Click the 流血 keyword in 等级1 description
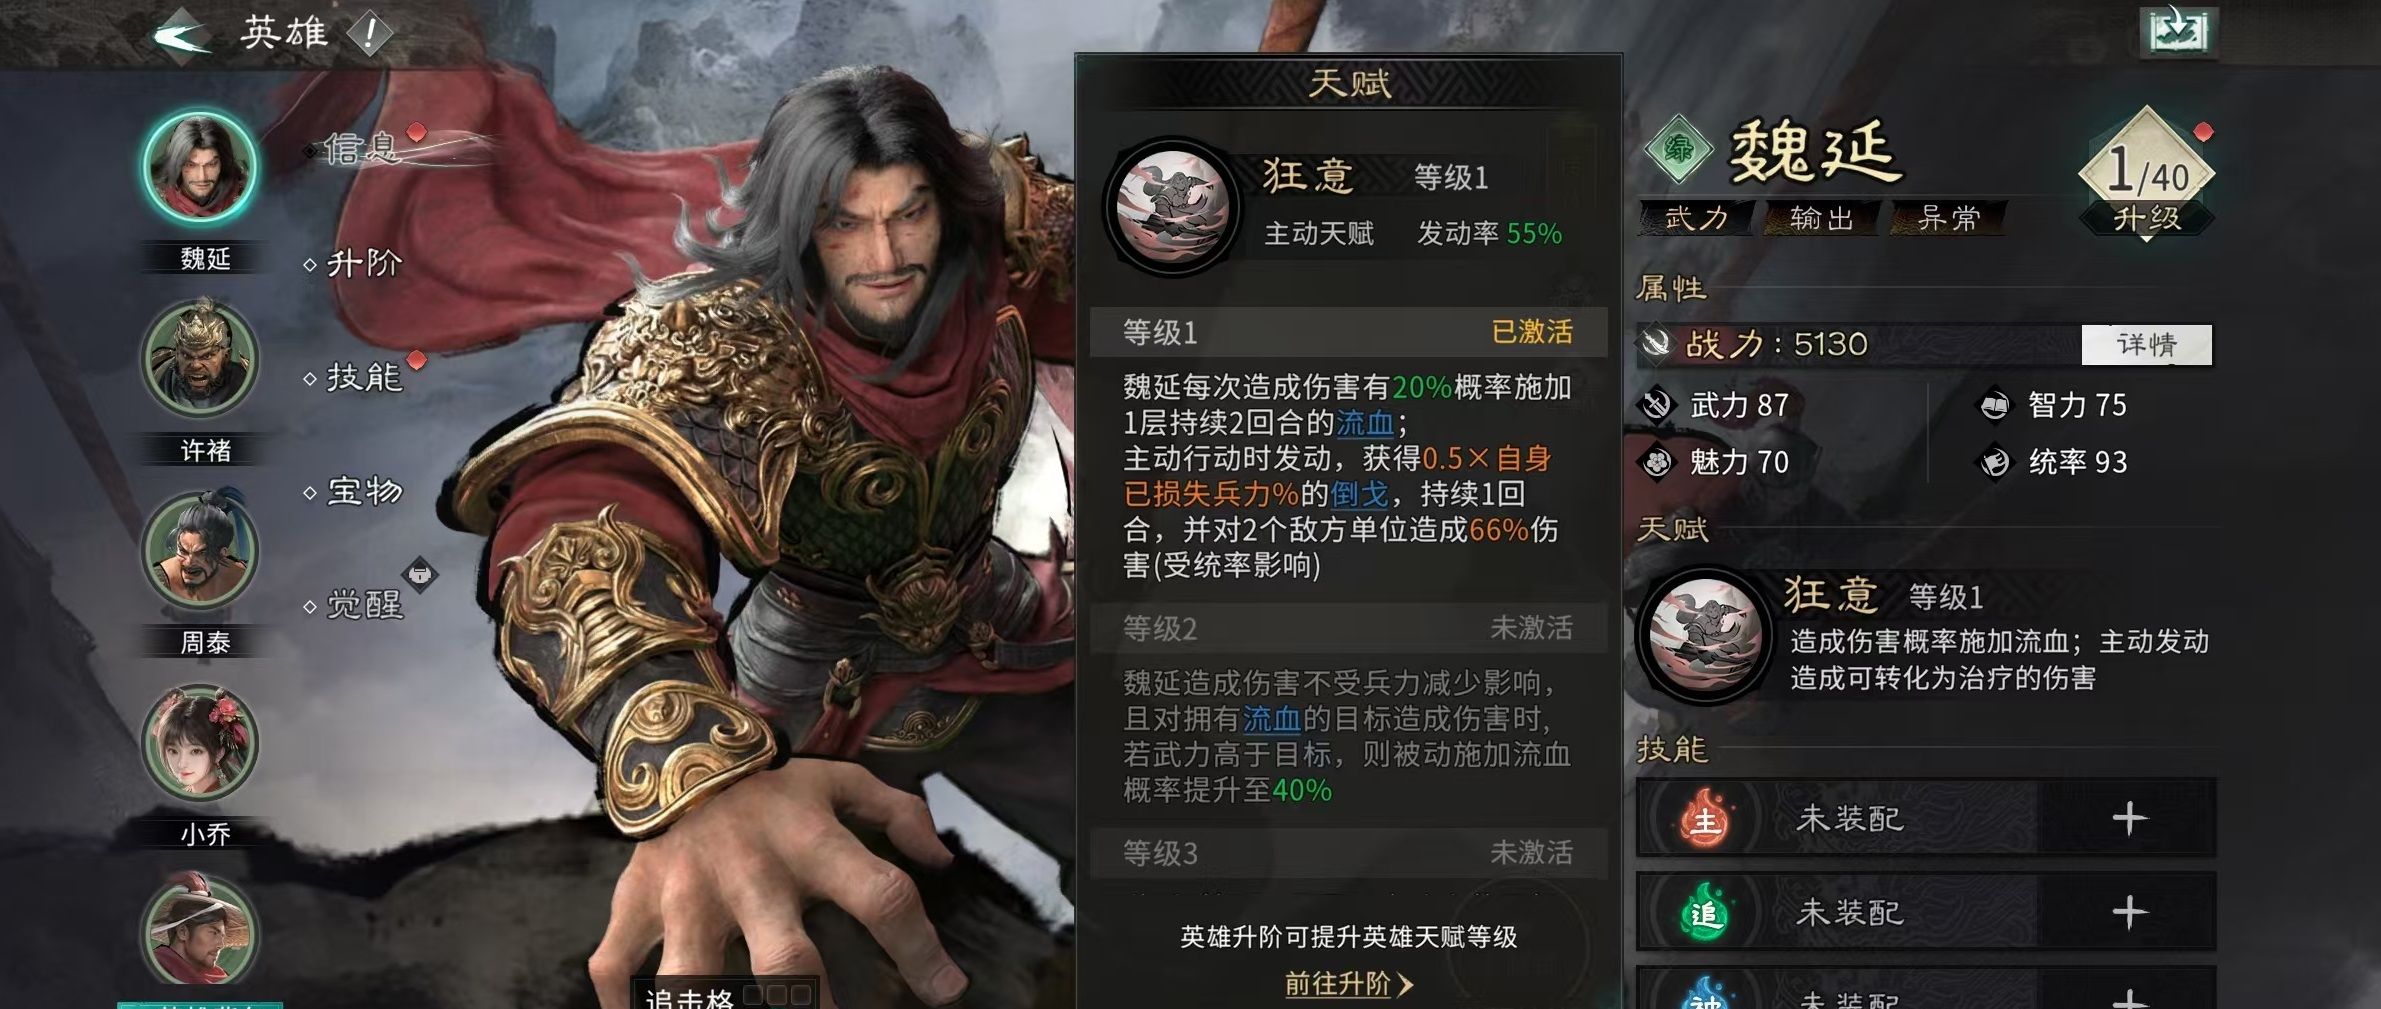2381x1009 pixels. tap(1365, 422)
